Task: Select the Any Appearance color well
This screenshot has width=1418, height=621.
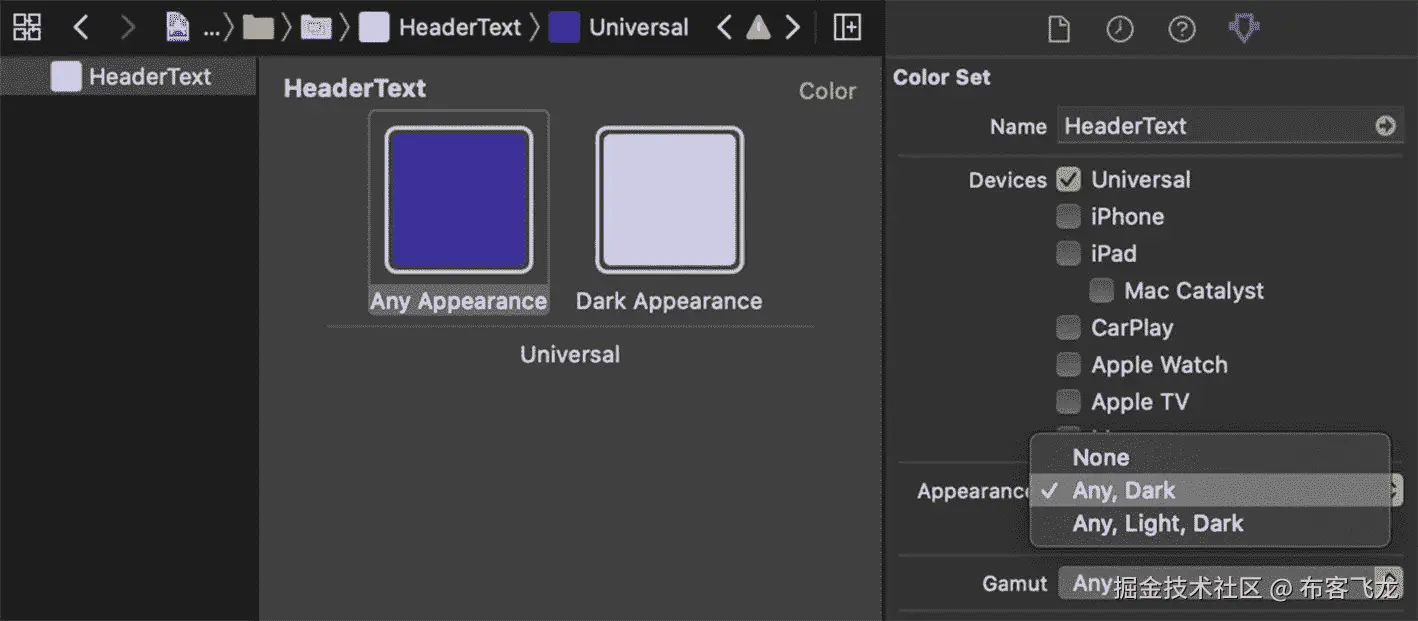Action: [459, 200]
